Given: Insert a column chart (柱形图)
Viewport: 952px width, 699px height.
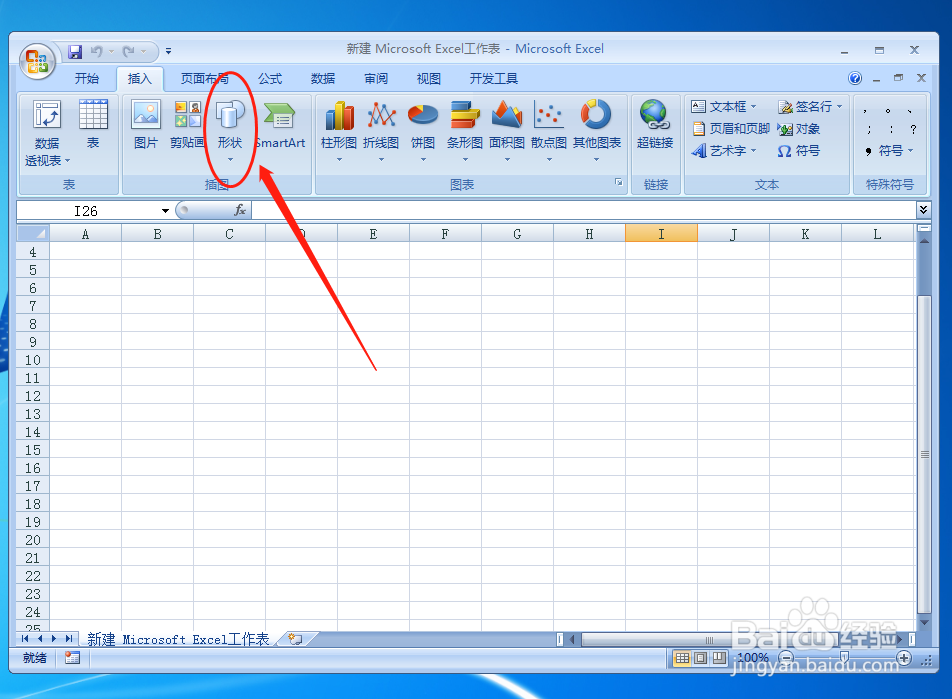Looking at the screenshot, I should tap(339, 131).
